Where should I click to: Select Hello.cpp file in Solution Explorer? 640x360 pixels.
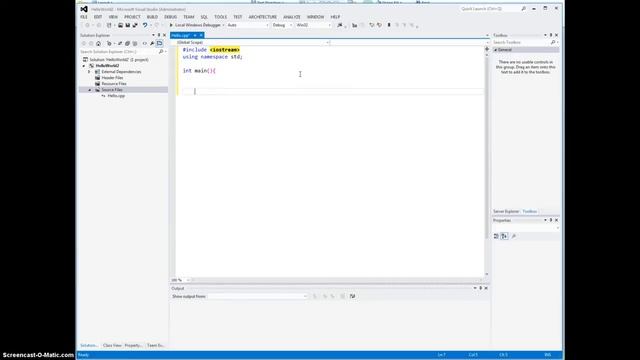[x=116, y=96]
